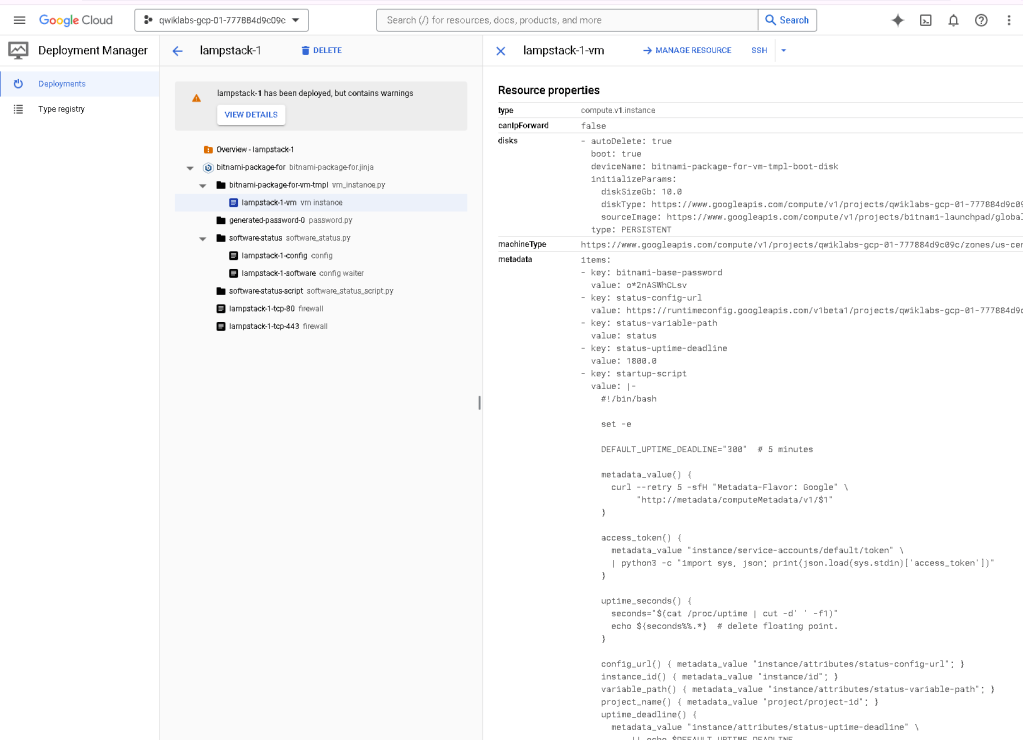Click the Overview - lampstack-1 icon

click(208, 149)
